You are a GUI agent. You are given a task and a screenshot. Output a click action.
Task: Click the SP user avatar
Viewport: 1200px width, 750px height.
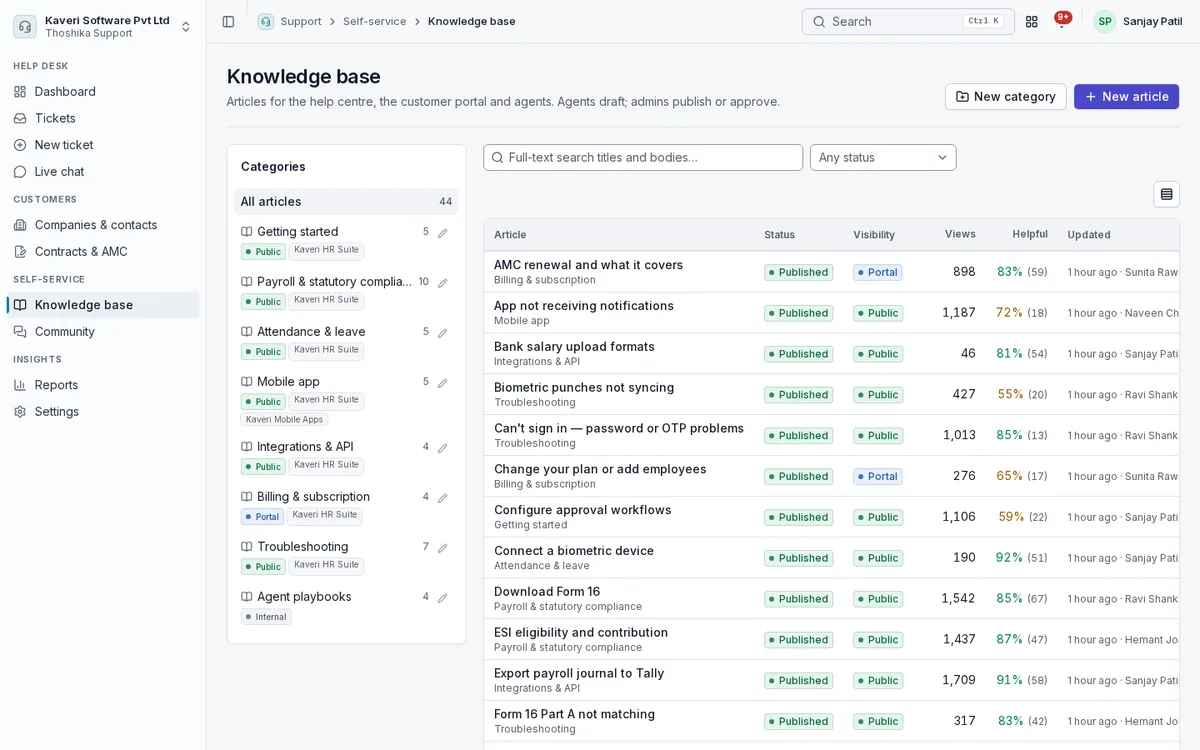pos(1104,21)
